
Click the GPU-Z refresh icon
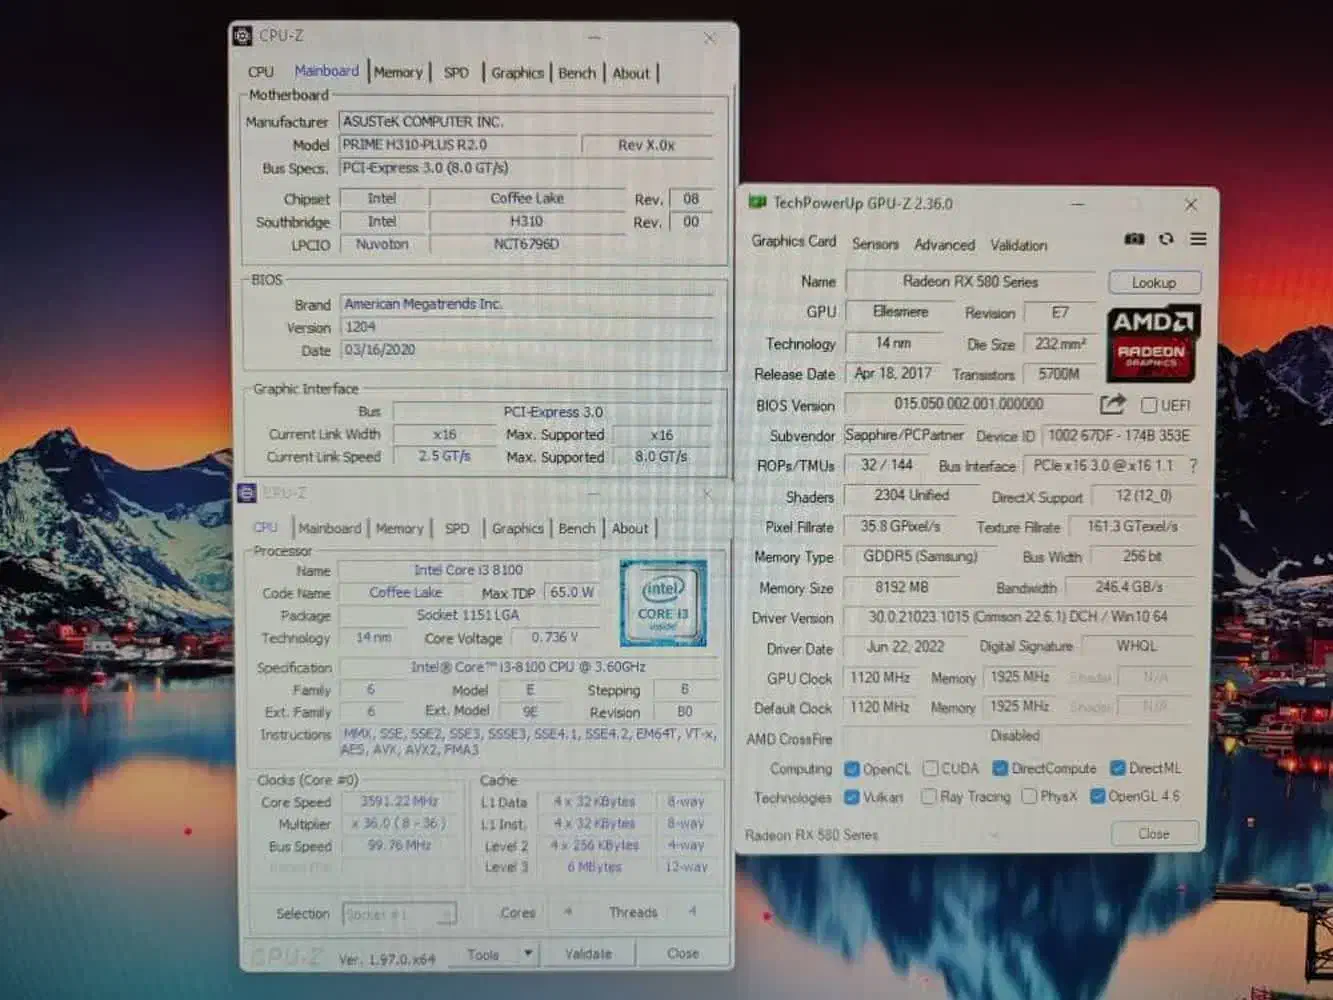point(1166,239)
